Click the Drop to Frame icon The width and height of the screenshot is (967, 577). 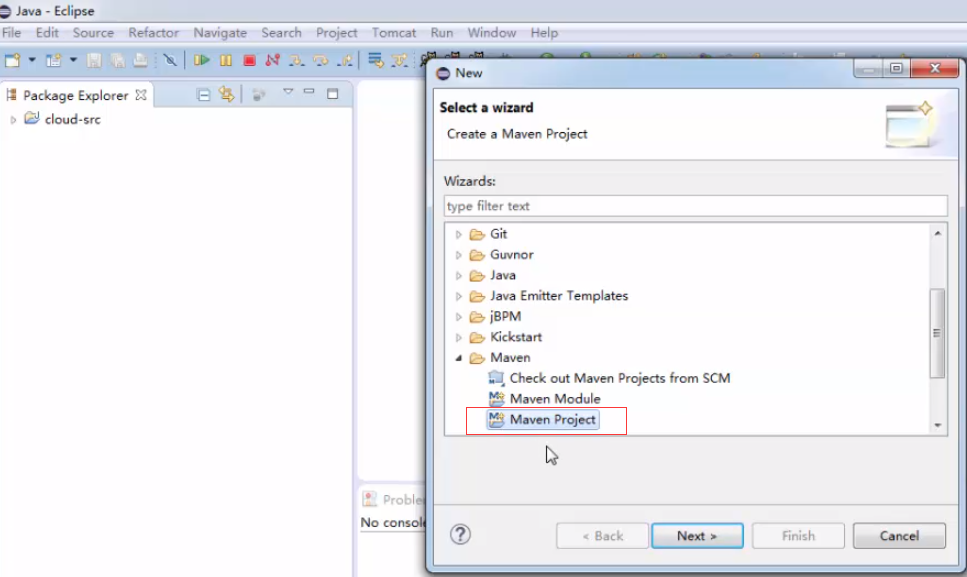click(x=375, y=60)
